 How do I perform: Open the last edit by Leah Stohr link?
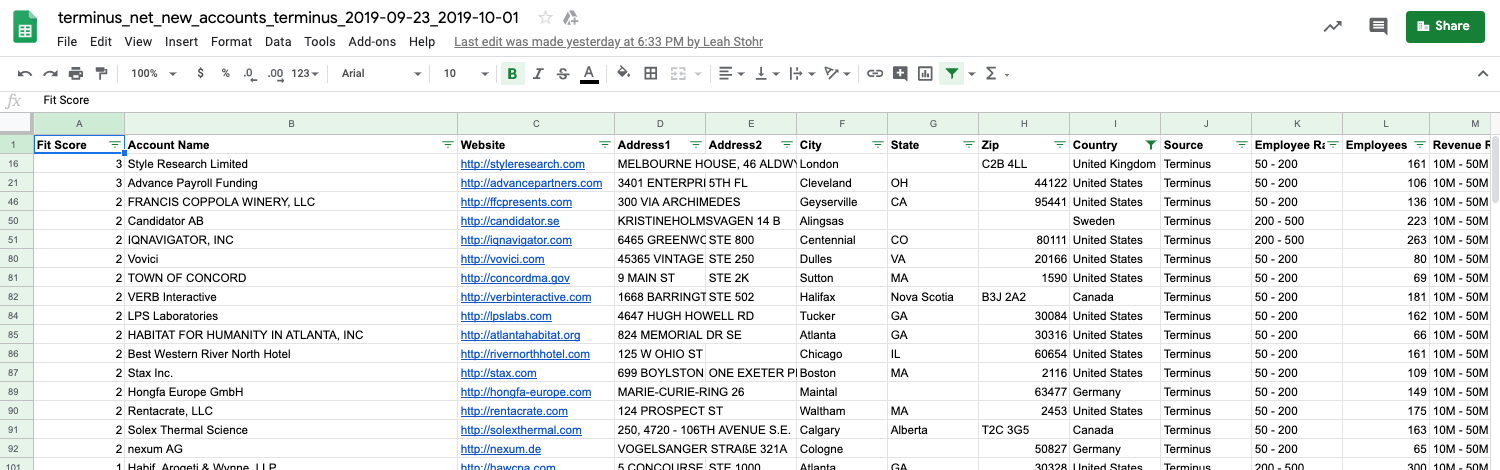click(x=608, y=41)
